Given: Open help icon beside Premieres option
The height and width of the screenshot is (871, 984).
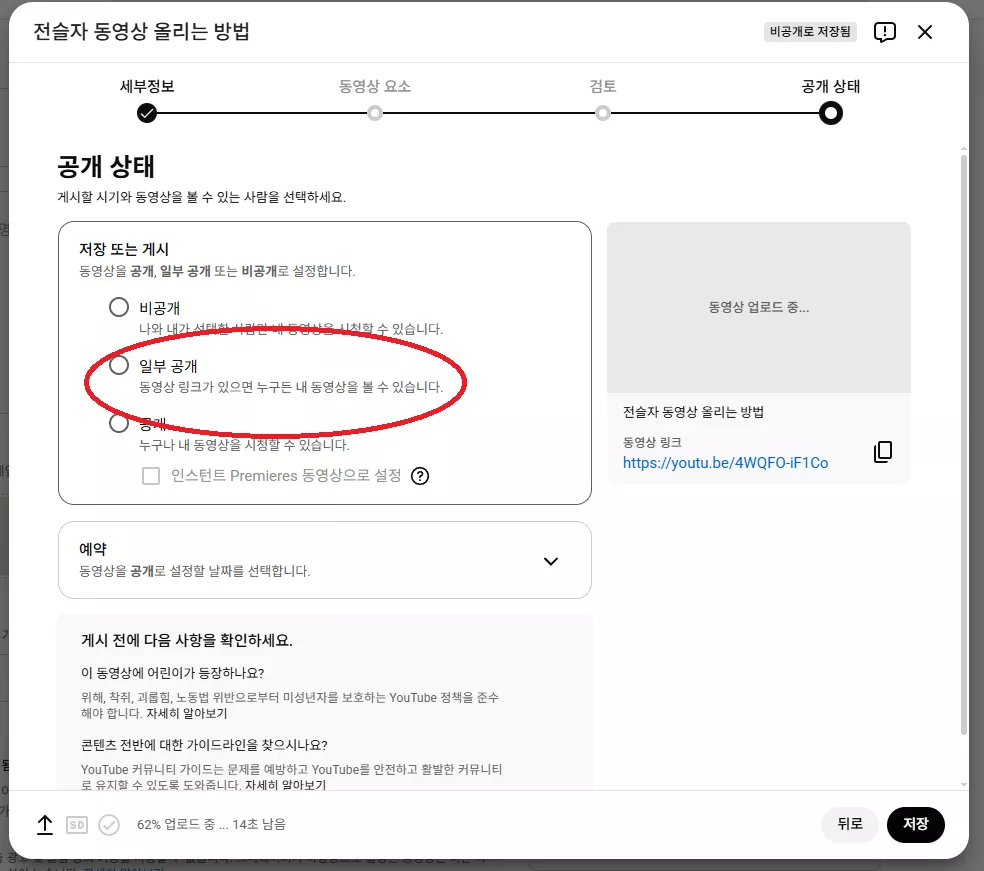Looking at the screenshot, I should click(x=420, y=476).
